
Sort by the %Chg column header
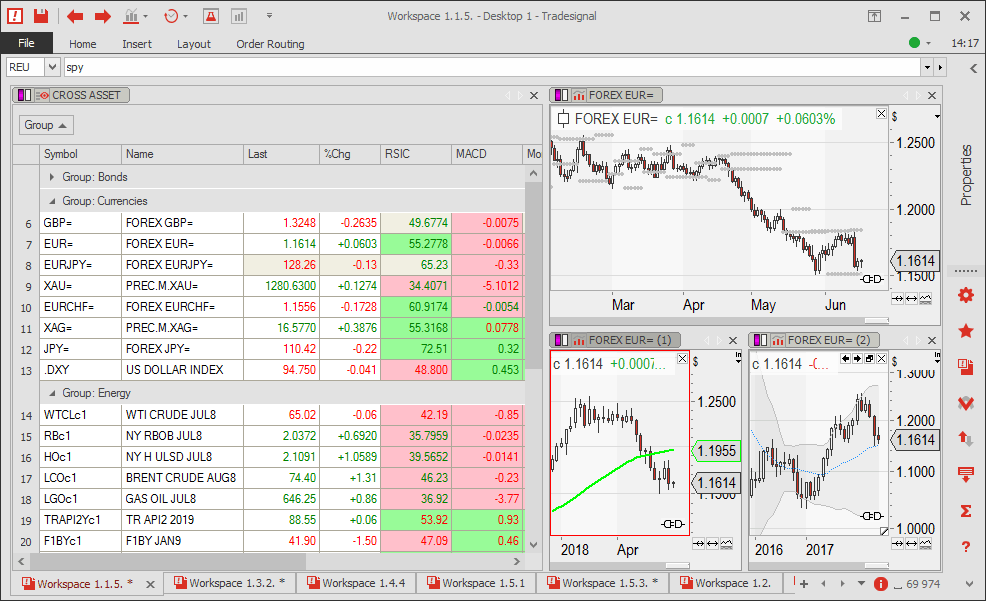point(350,154)
